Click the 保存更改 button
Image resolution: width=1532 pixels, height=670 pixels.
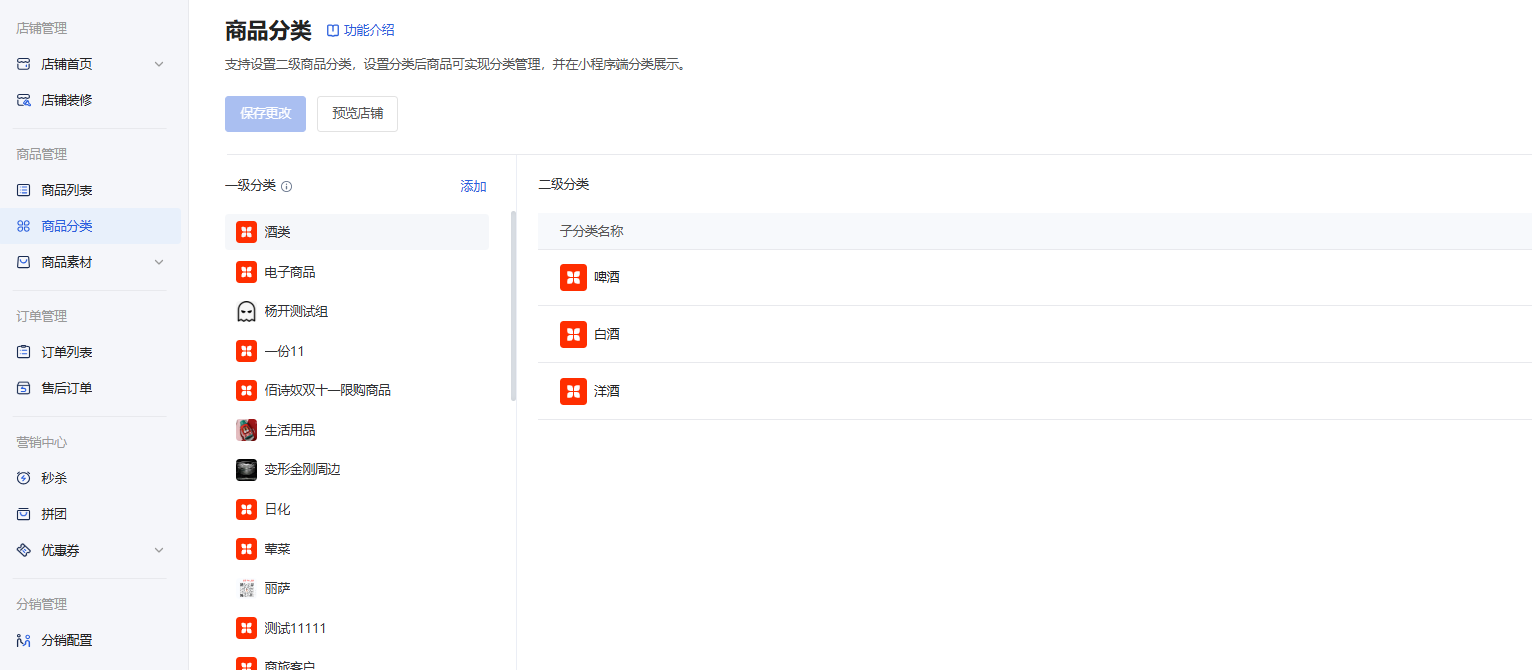[265, 114]
